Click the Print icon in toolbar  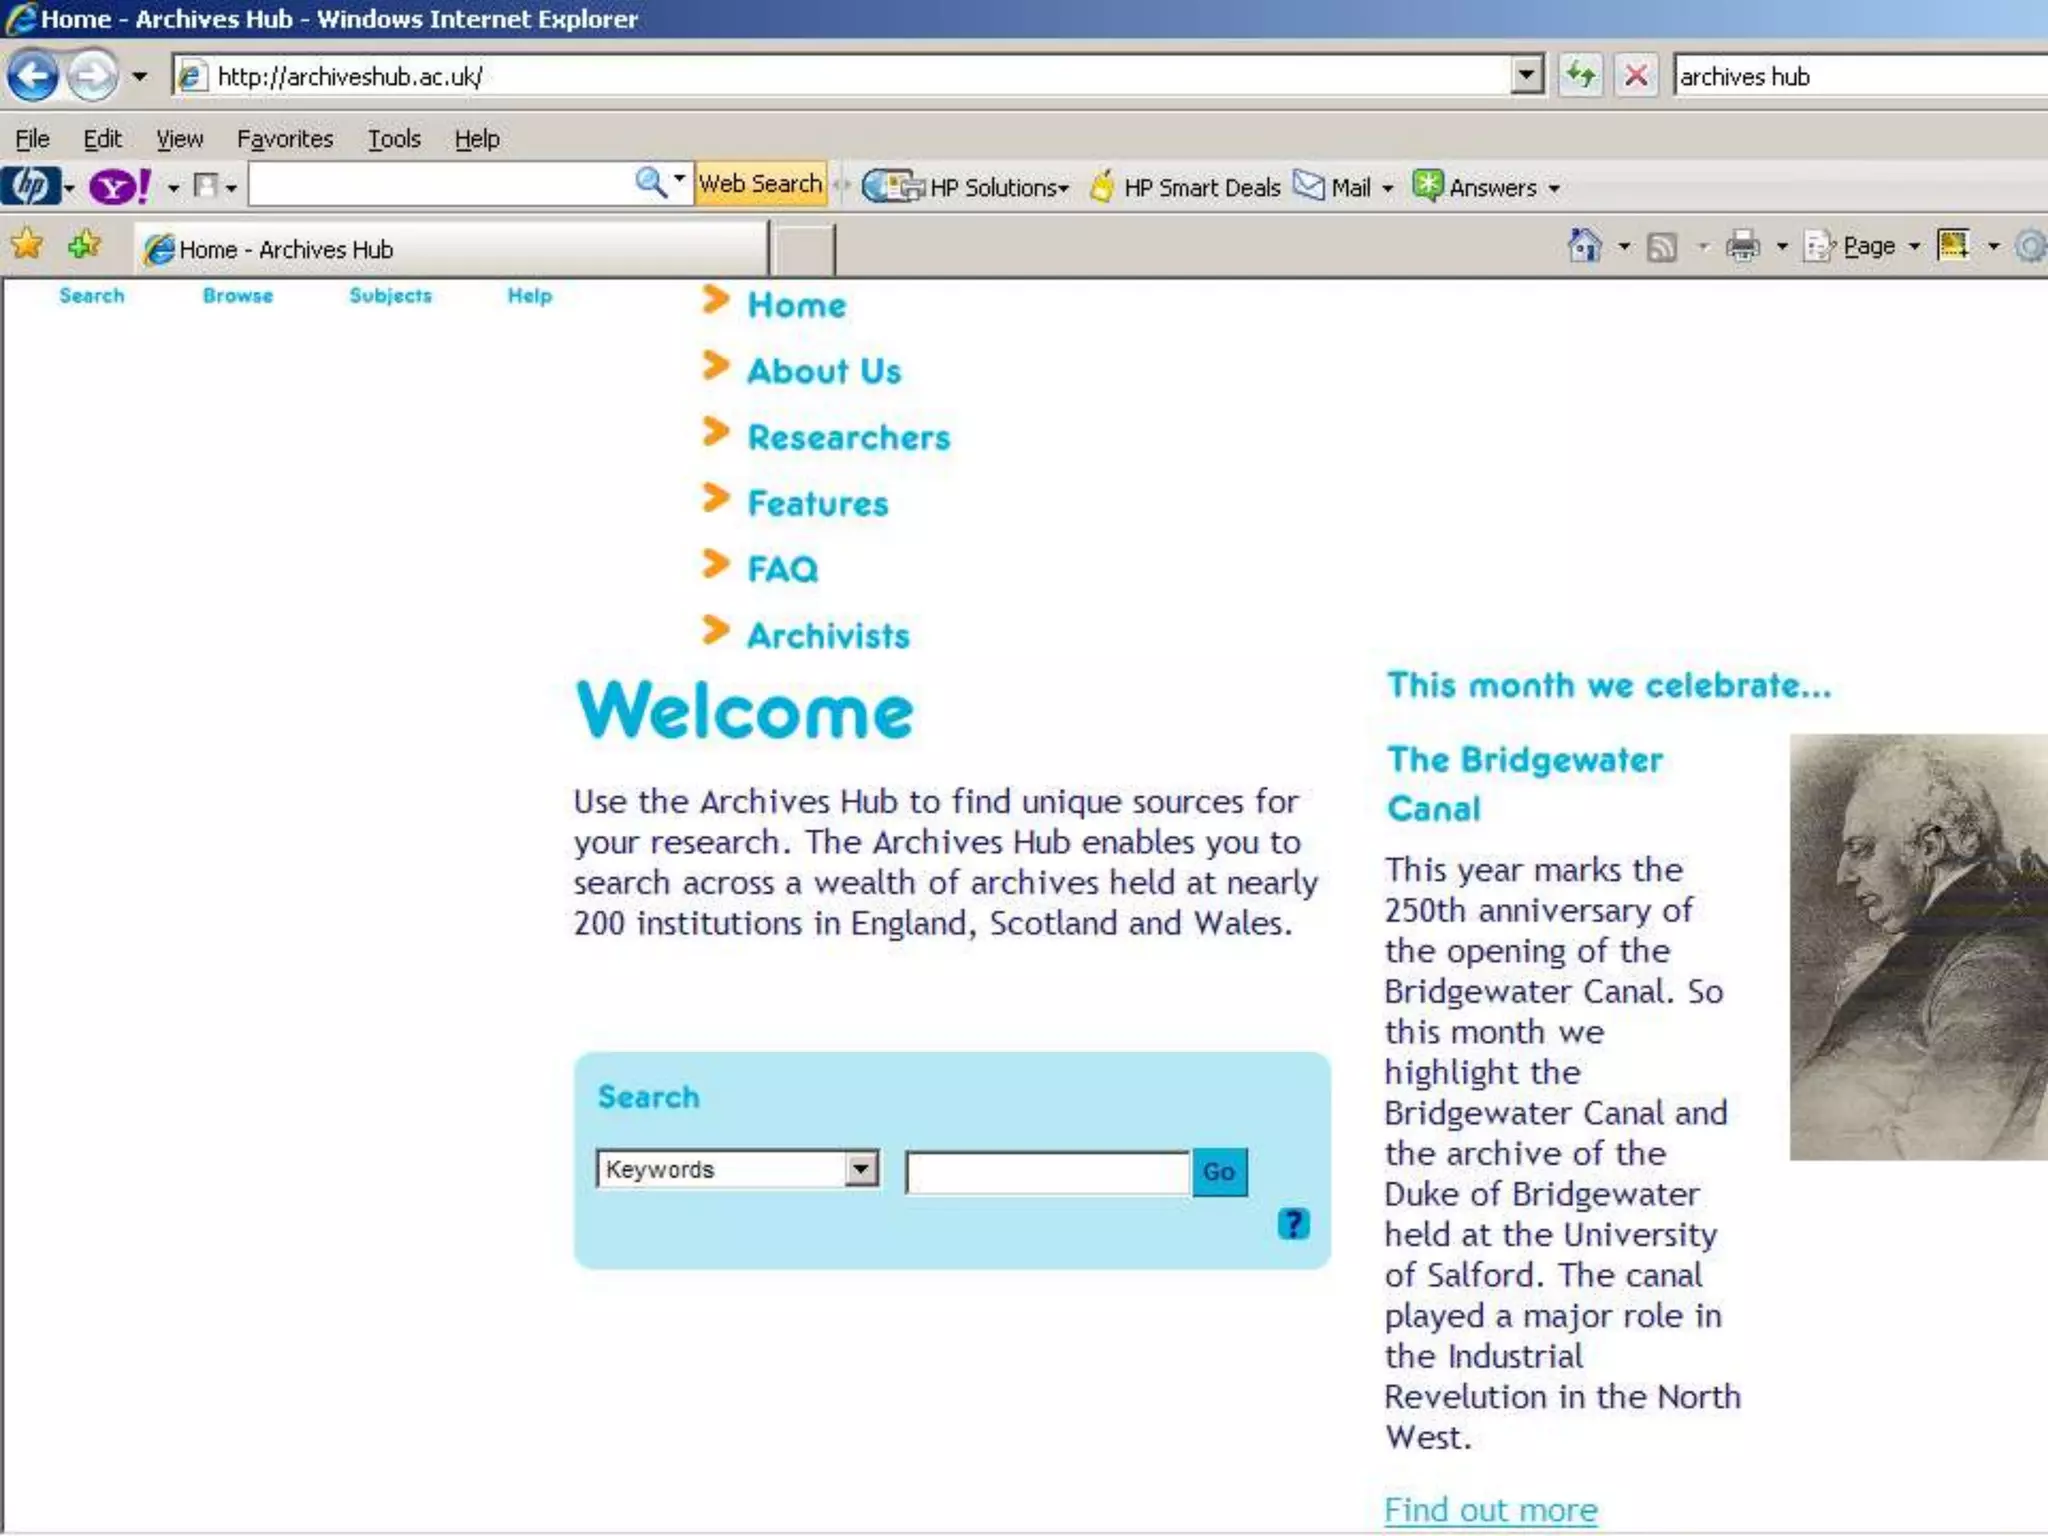click(1742, 246)
